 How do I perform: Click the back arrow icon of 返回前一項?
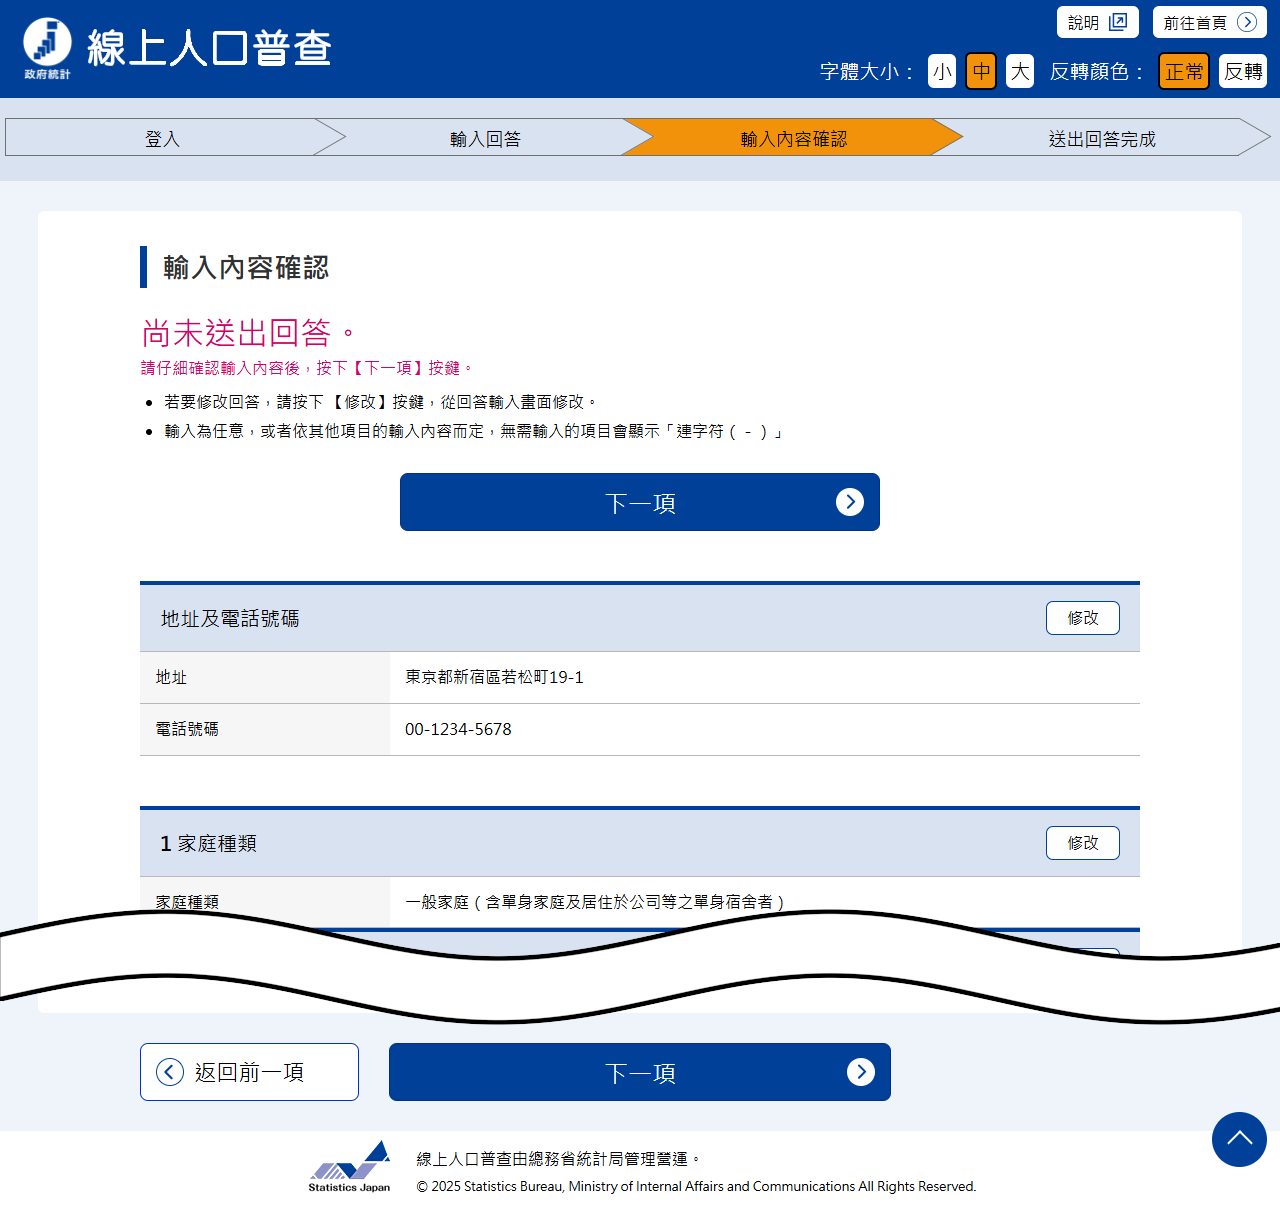pyautogui.click(x=170, y=1072)
